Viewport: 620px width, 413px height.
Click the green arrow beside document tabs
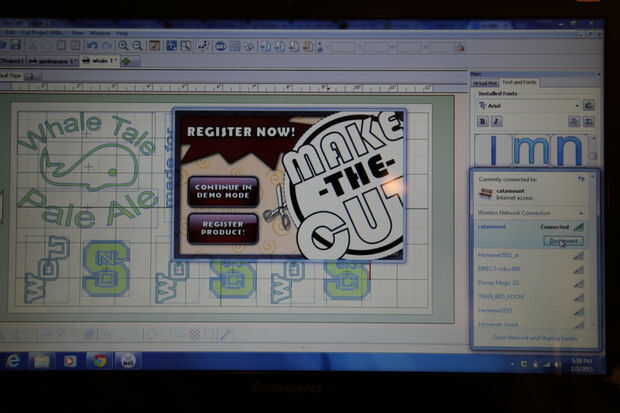pos(126,61)
